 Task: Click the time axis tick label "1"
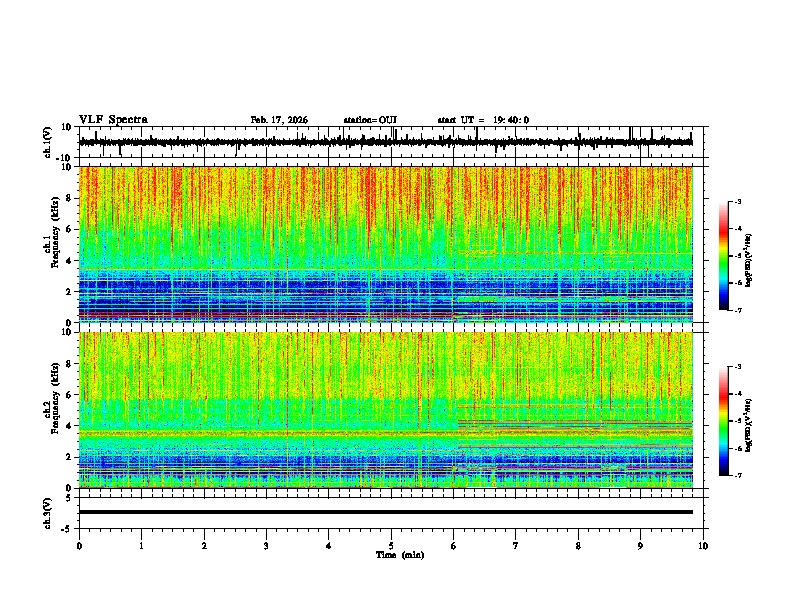141,546
